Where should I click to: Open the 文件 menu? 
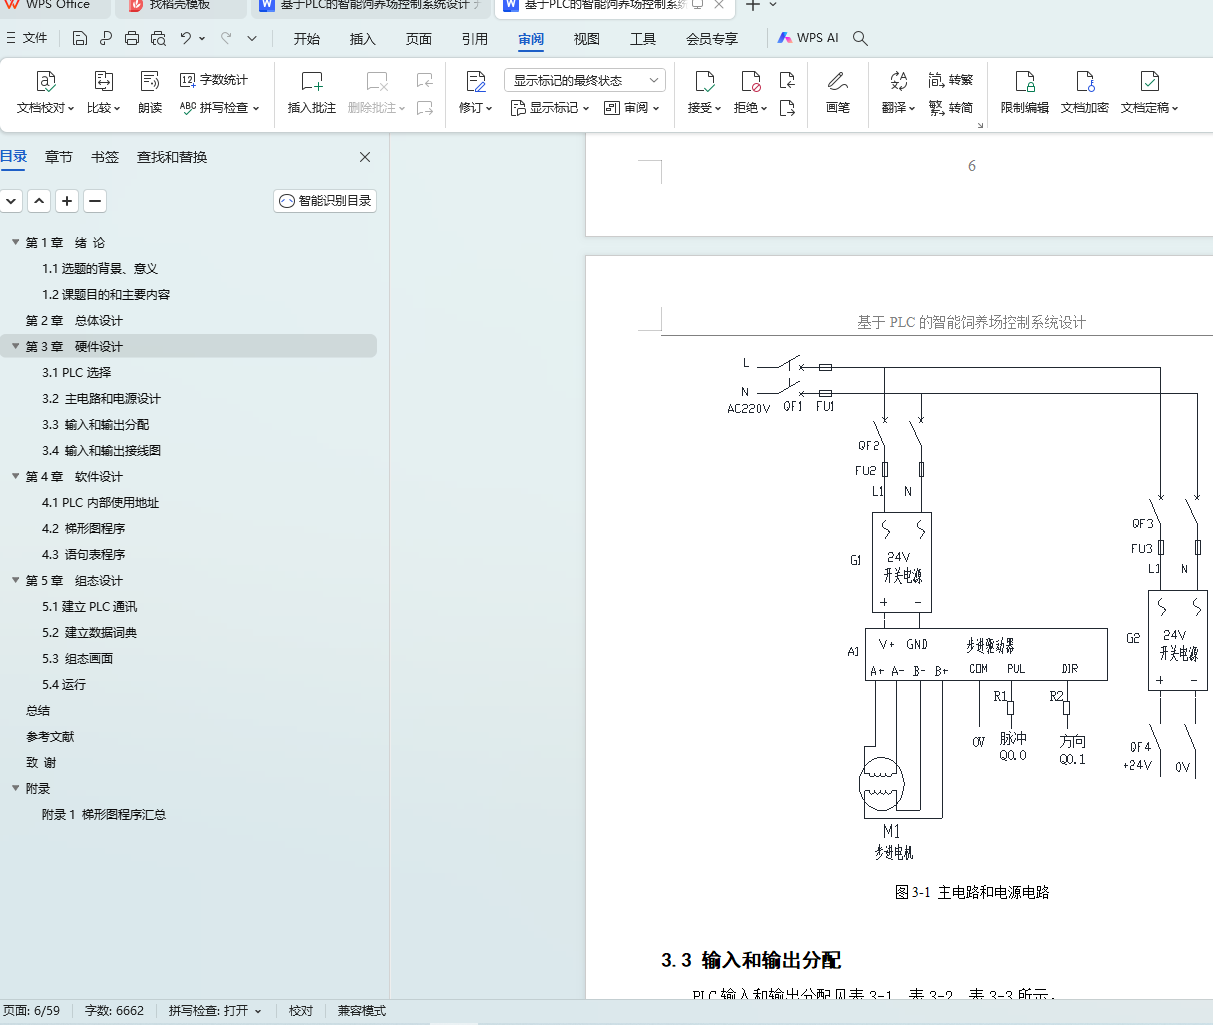(x=27, y=38)
